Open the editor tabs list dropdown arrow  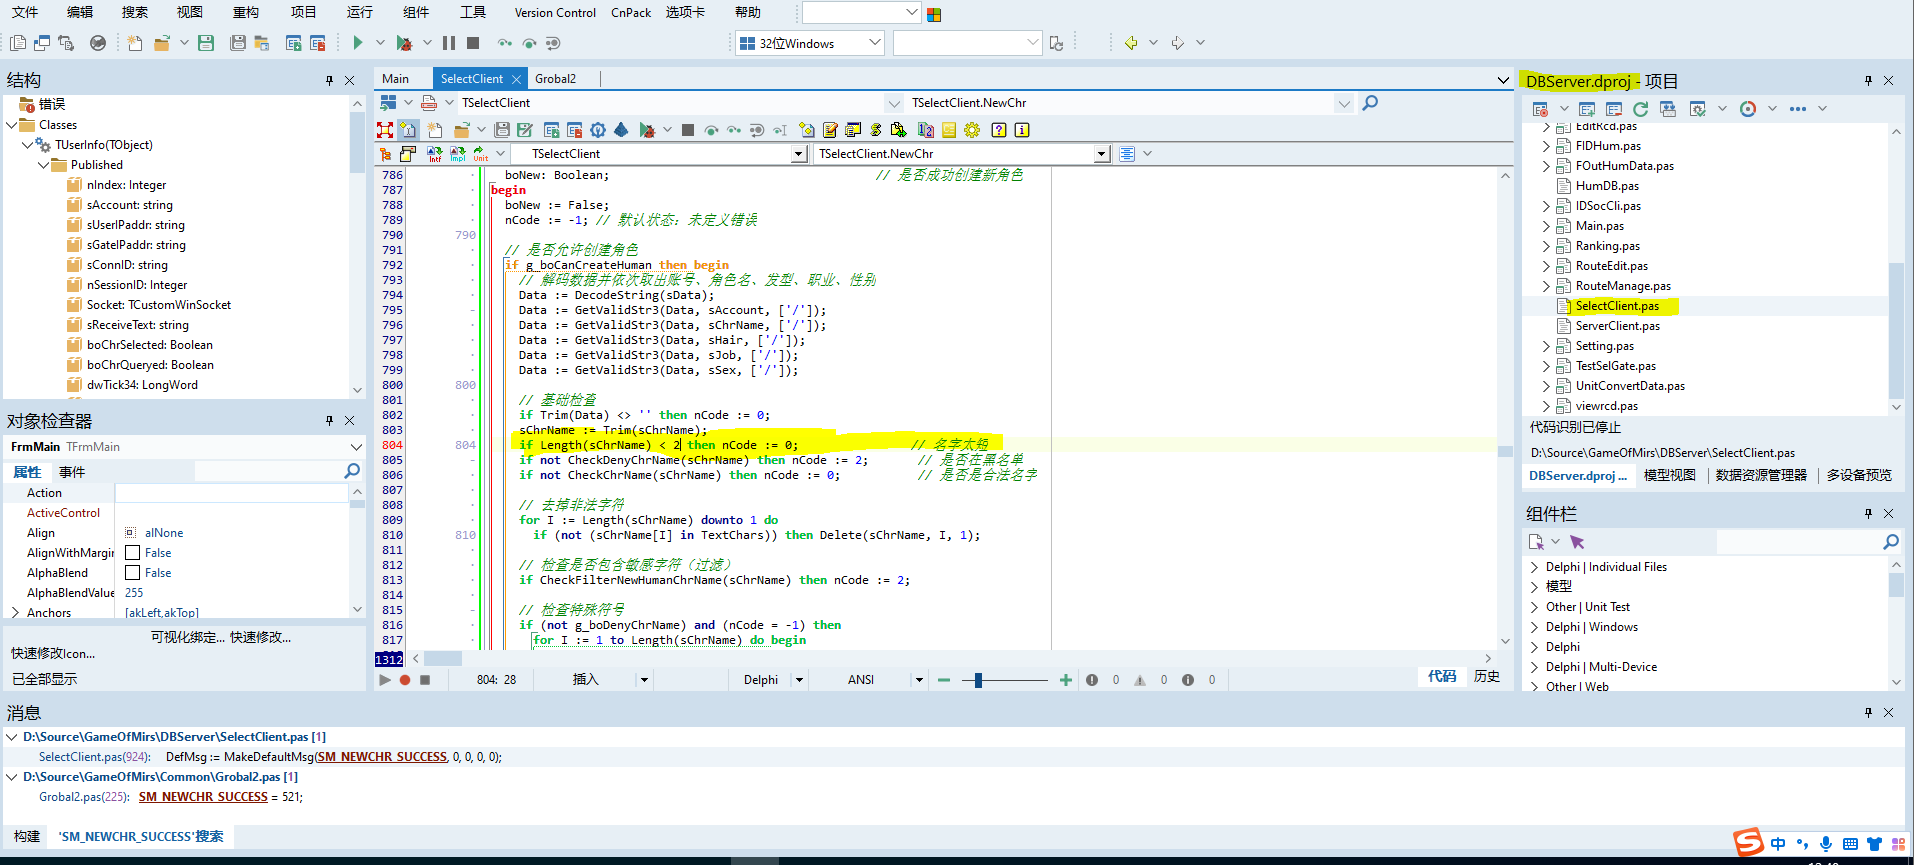(1503, 80)
